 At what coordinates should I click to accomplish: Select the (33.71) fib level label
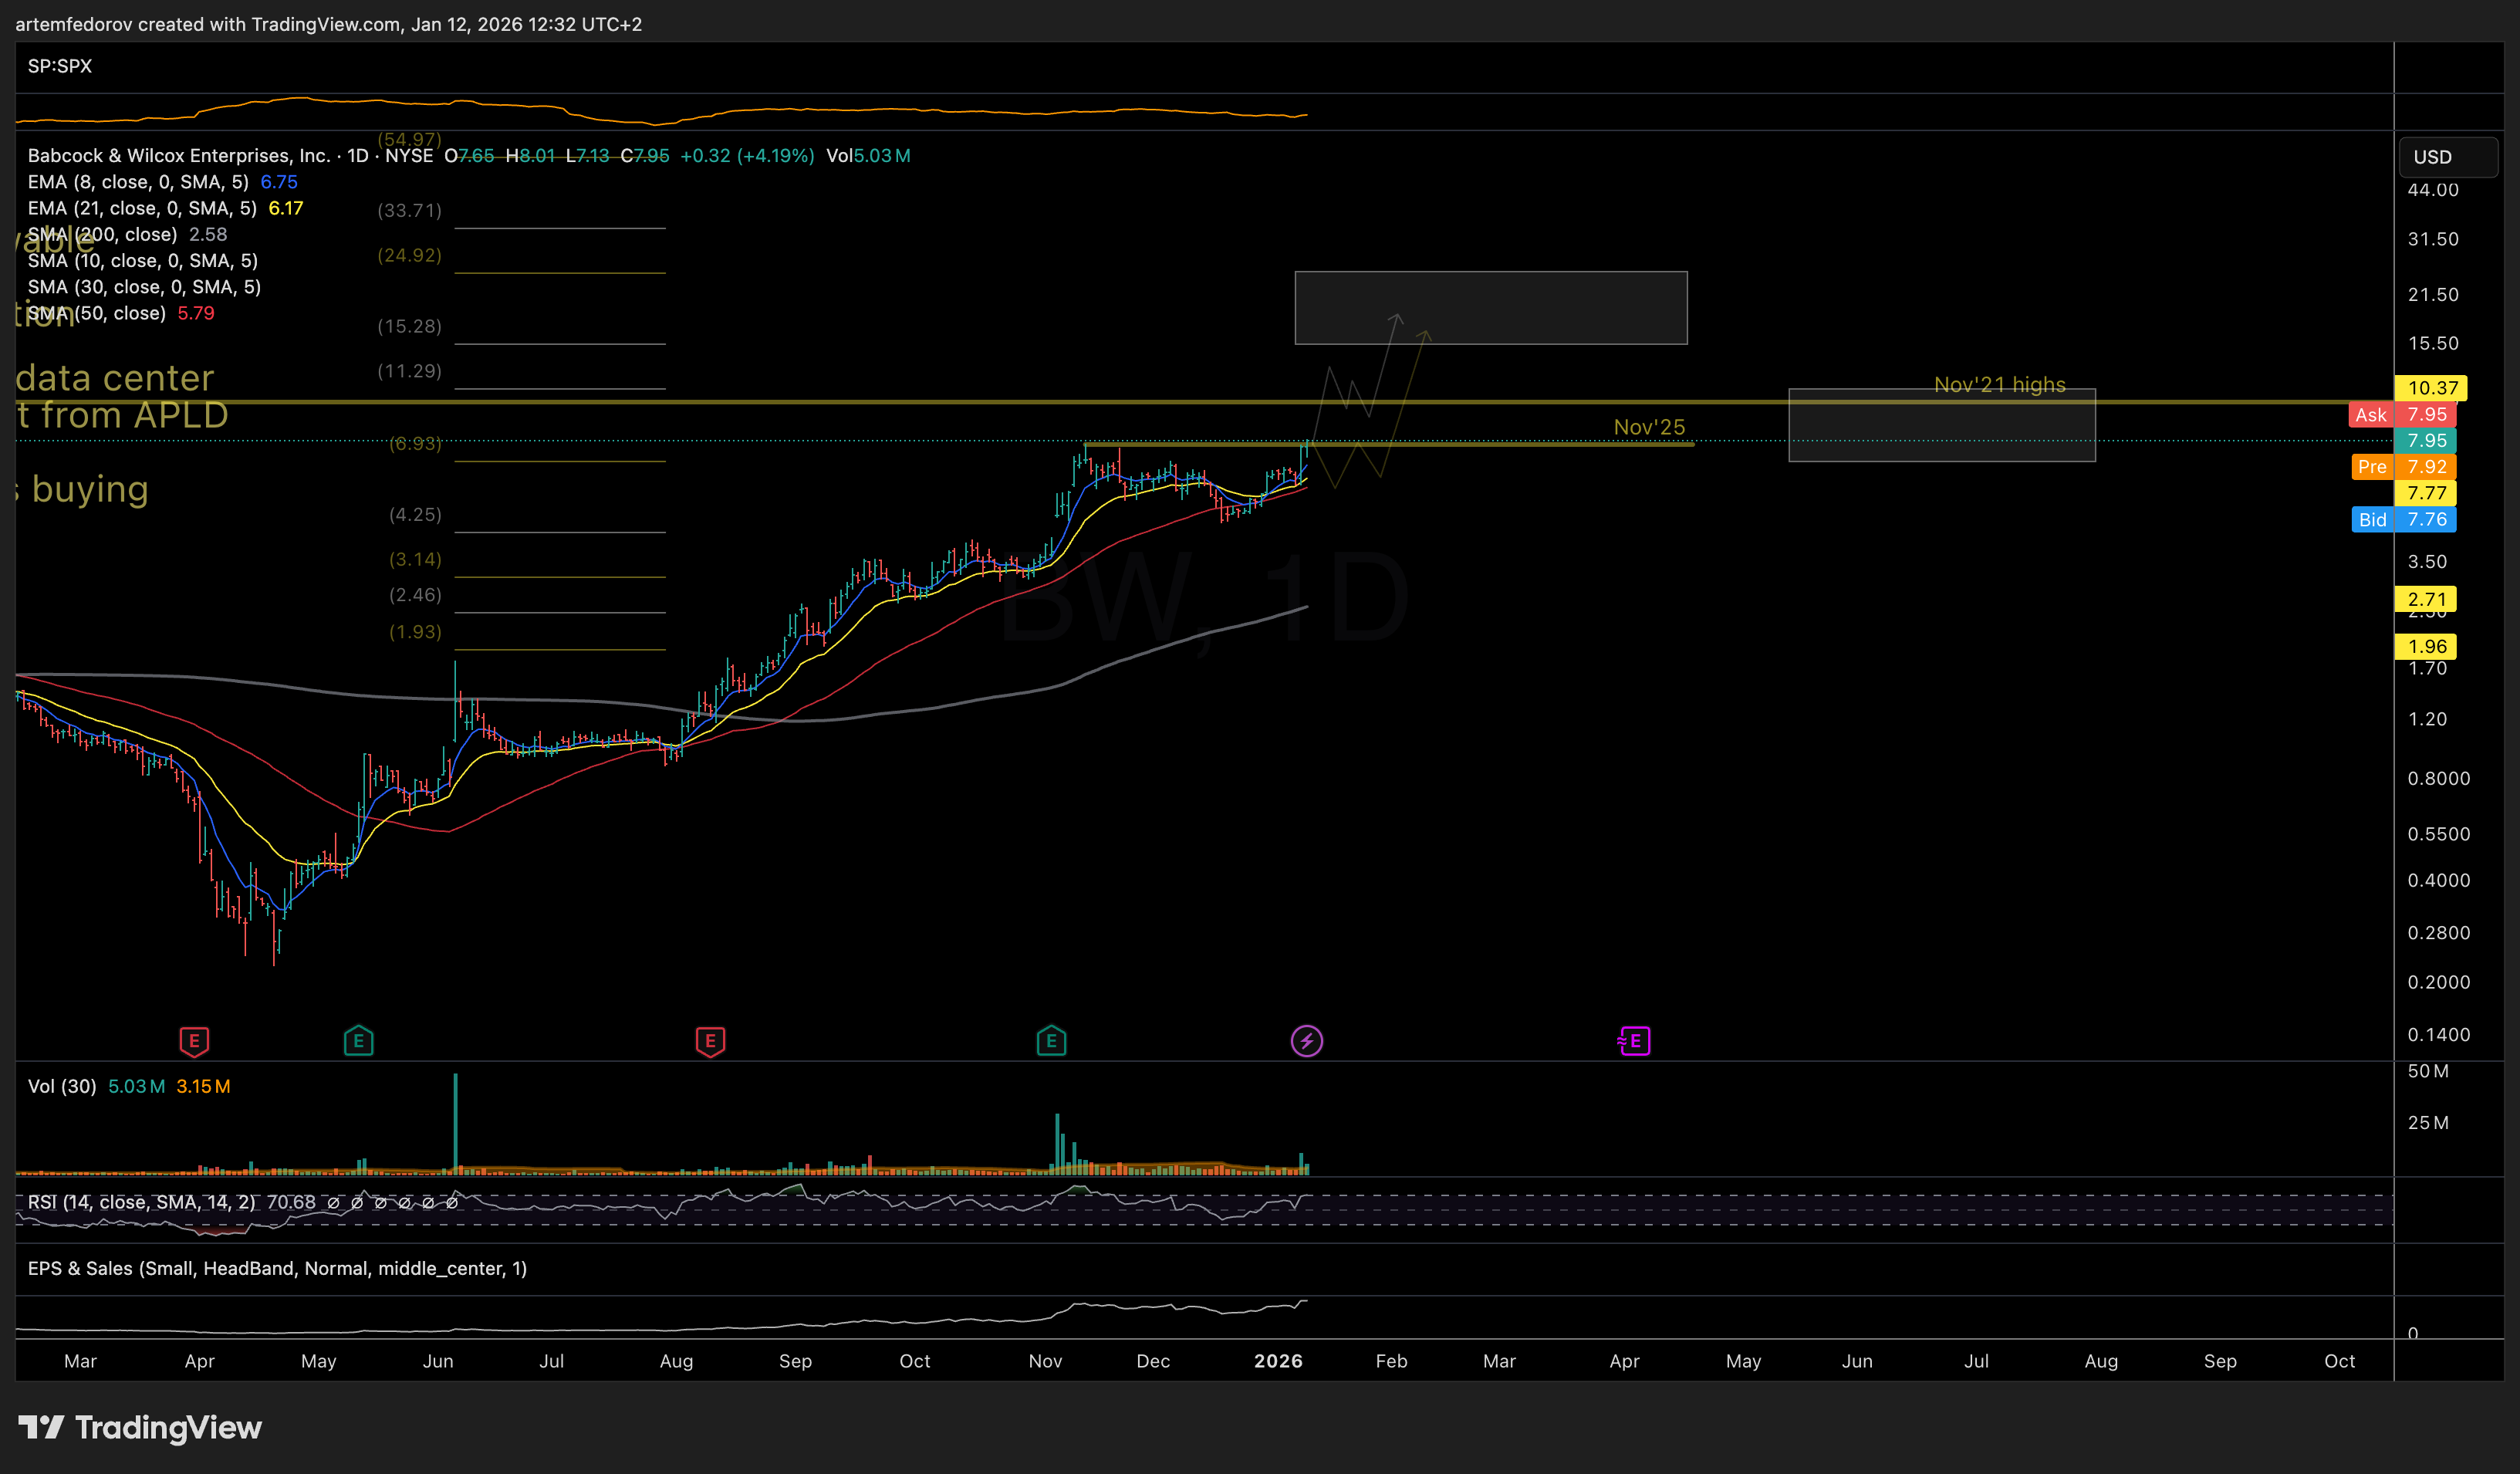pyautogui.click(x=409, y=210)
